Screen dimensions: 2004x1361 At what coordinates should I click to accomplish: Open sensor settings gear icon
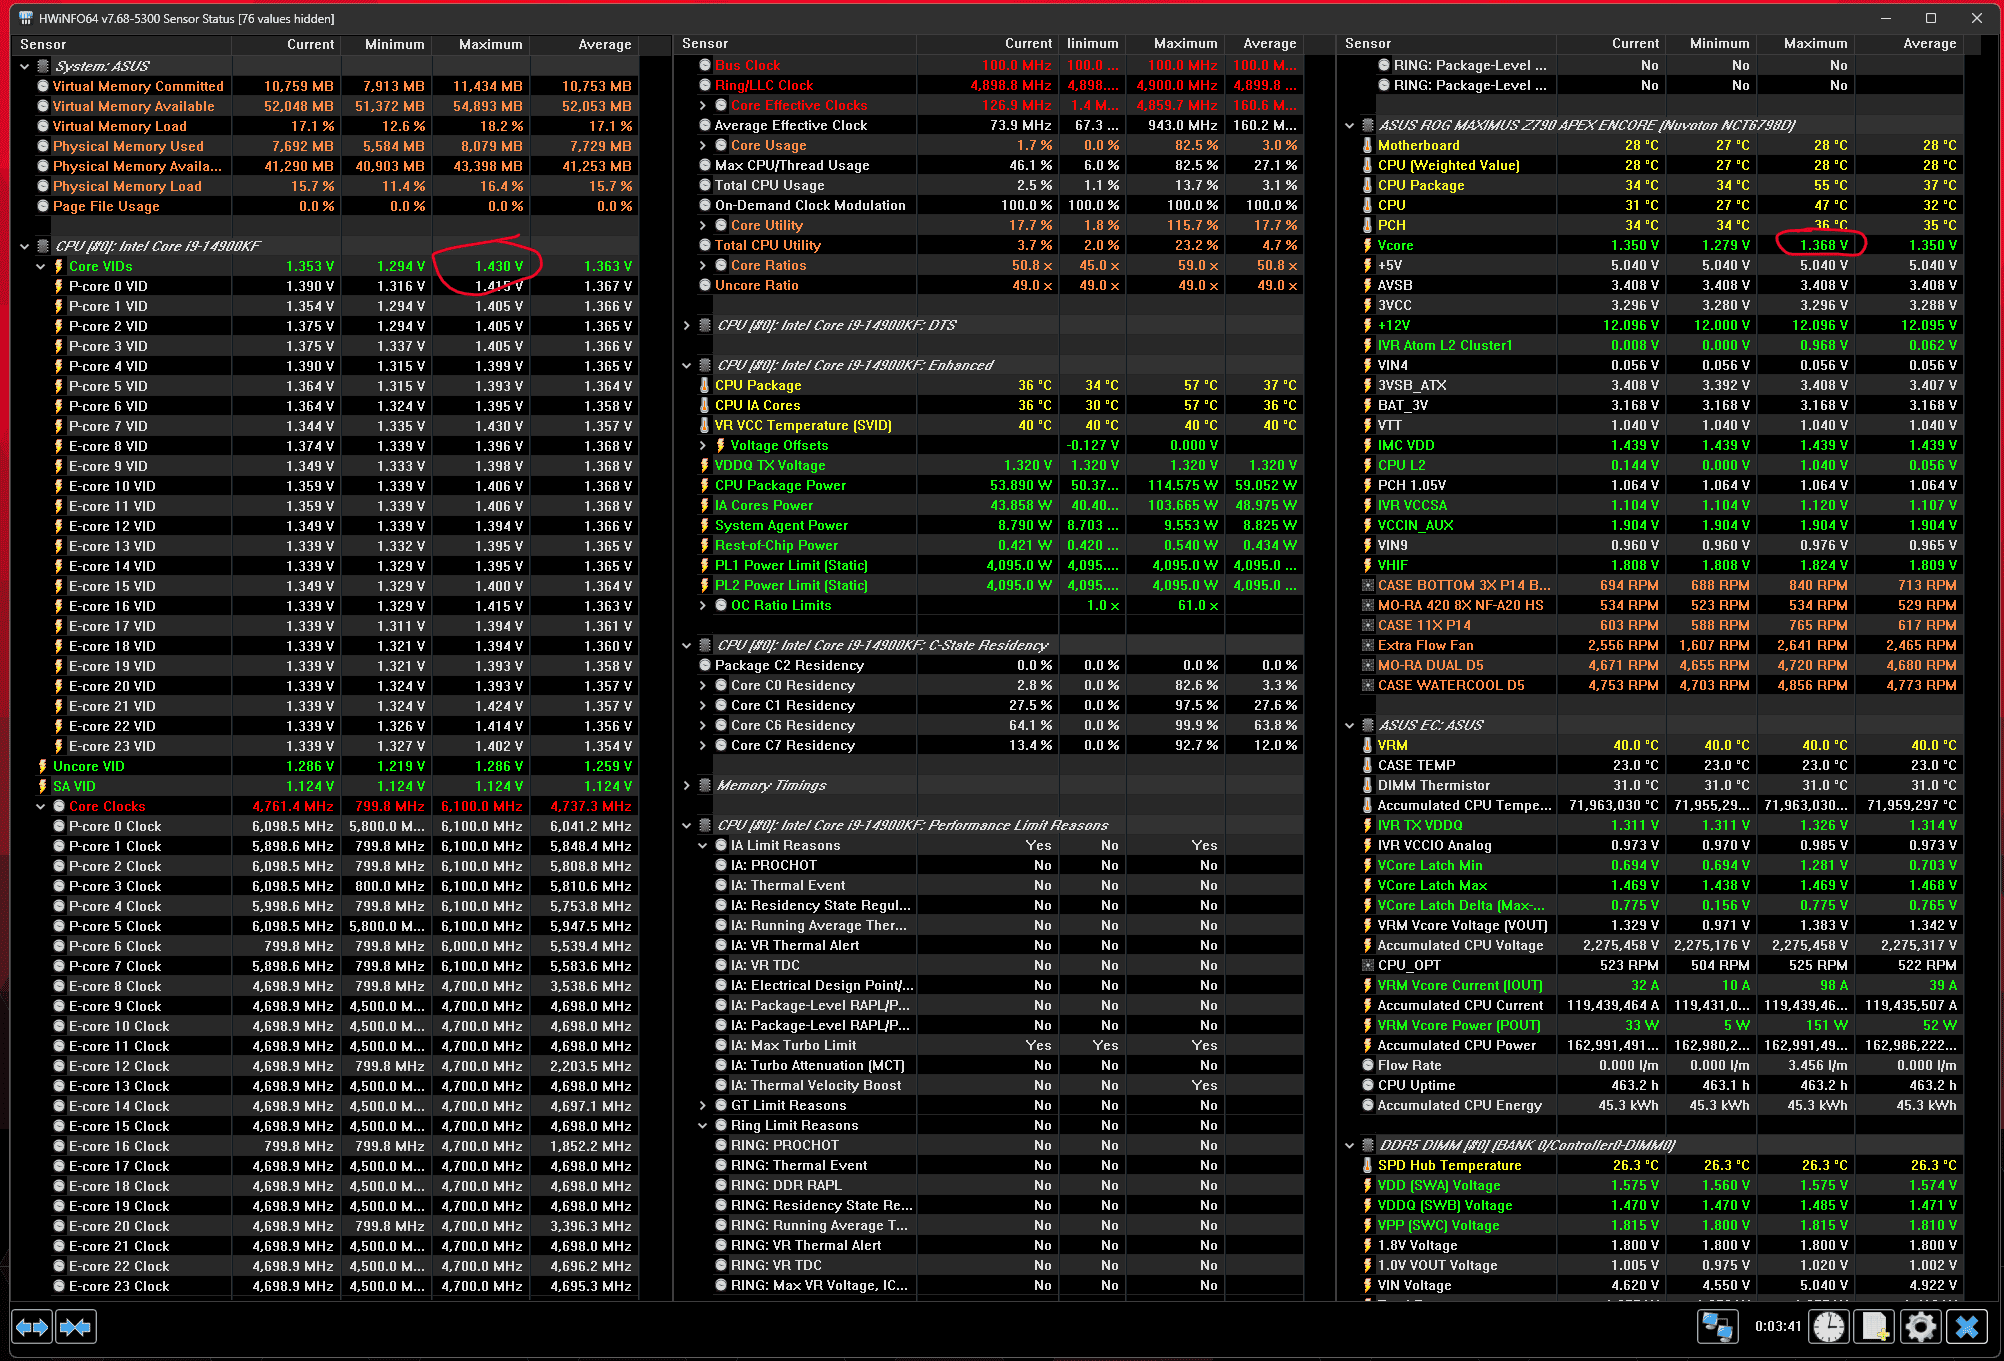click(x=1920, y=1327)
